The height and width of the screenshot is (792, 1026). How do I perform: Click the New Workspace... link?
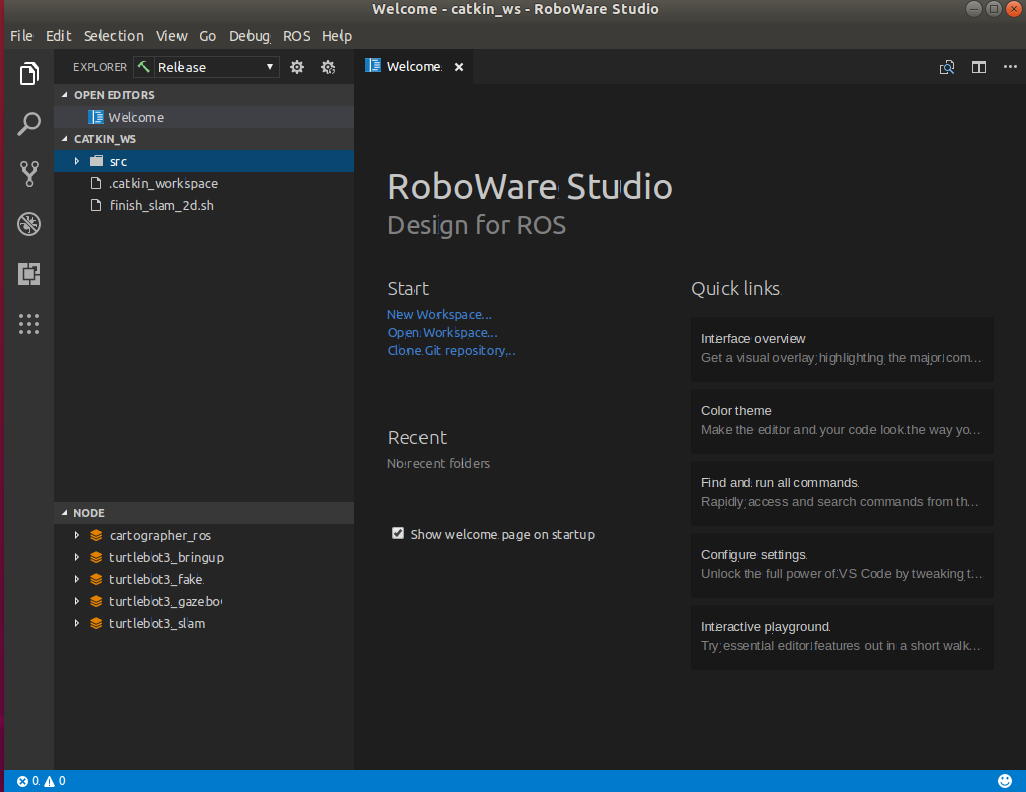[439, 315]
